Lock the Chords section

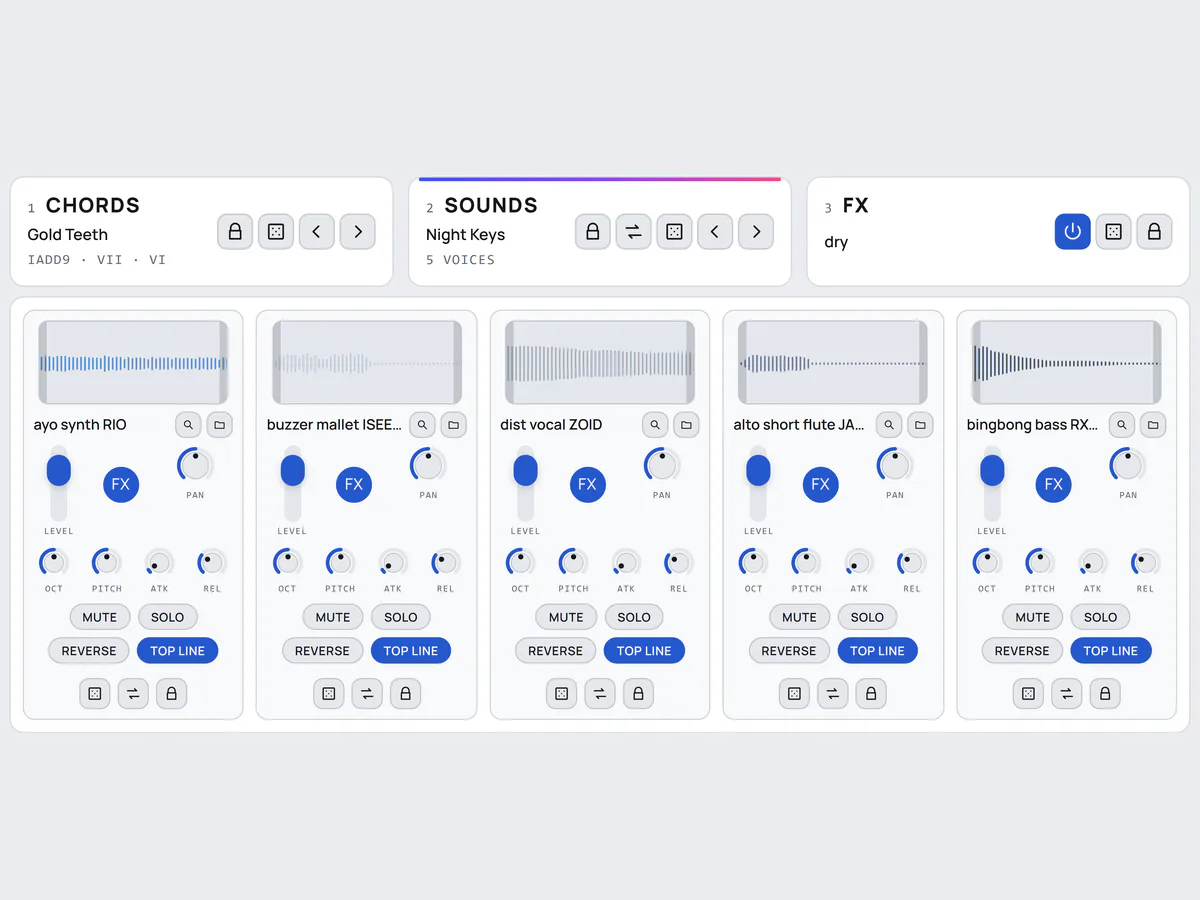(235, 232)
